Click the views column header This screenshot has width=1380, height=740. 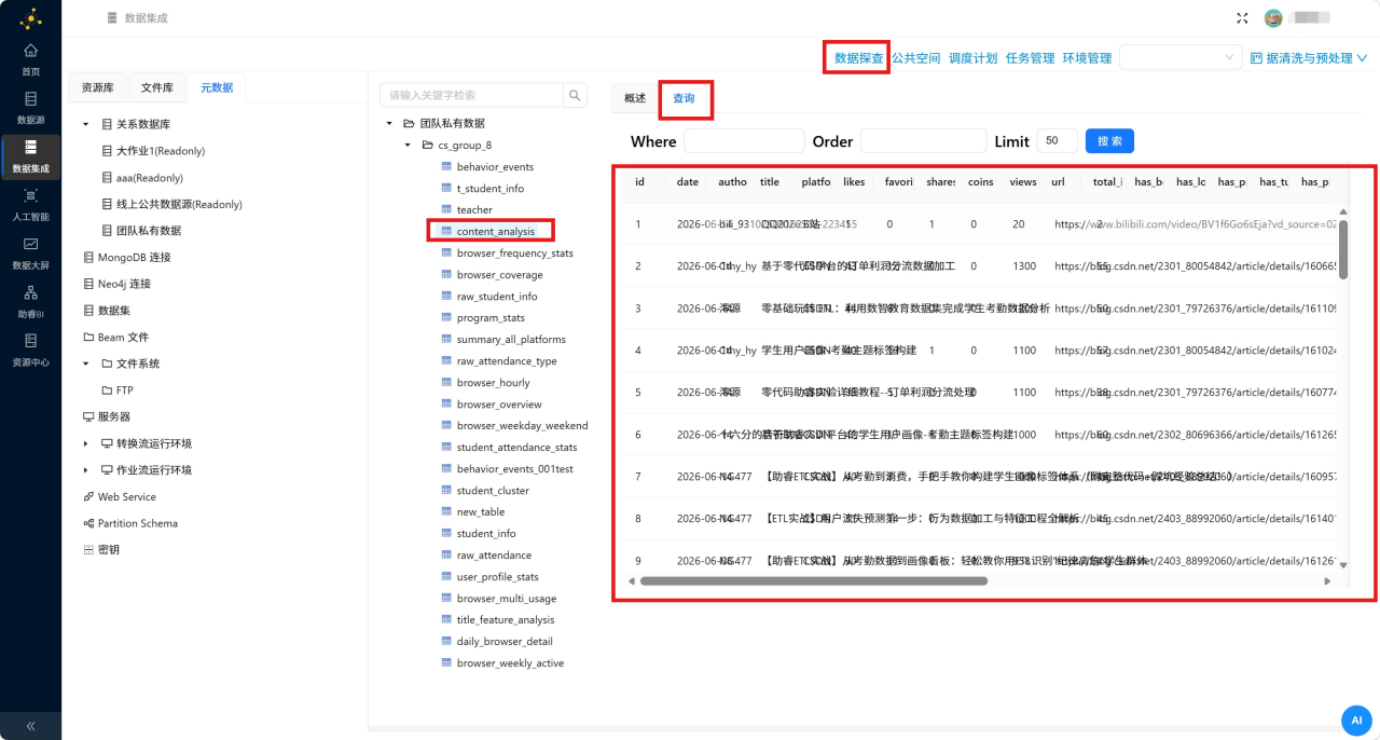tap(1023, 182)
